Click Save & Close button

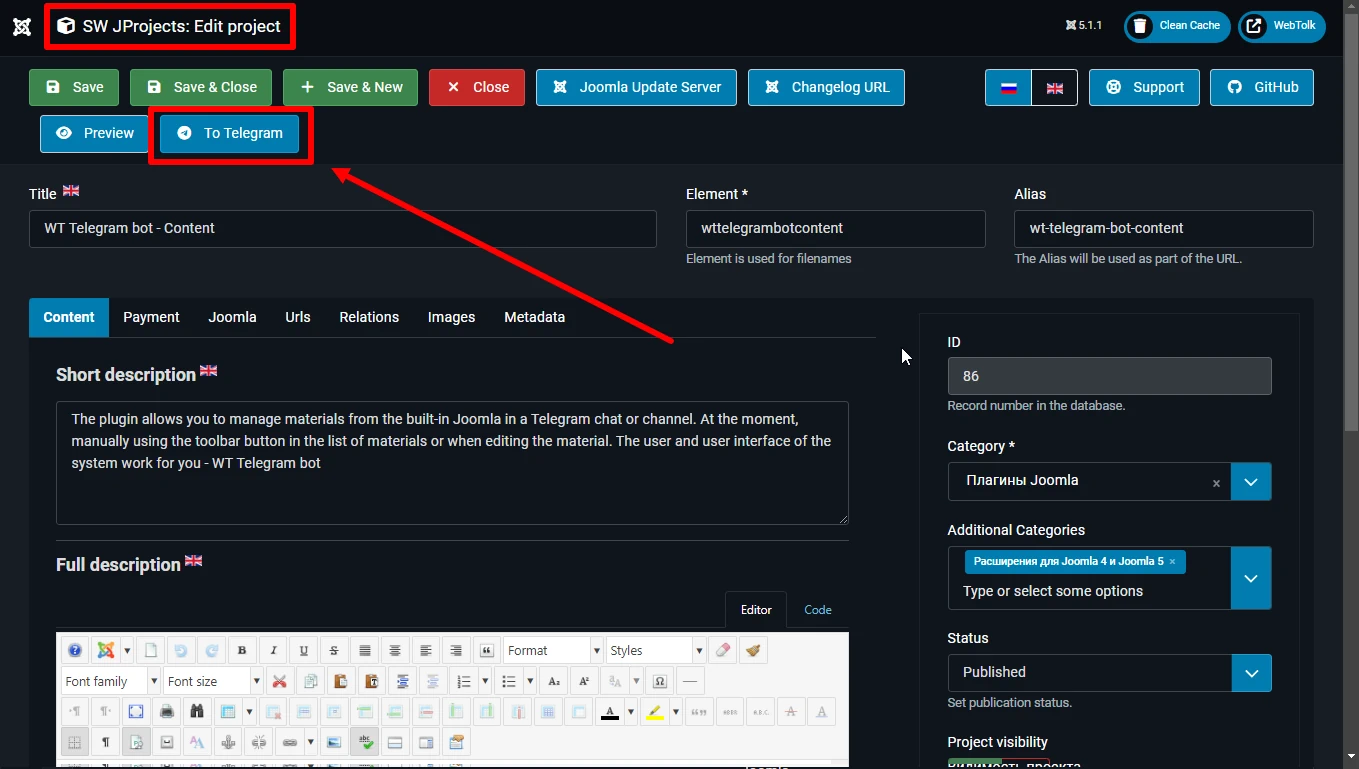coord(201,87)
